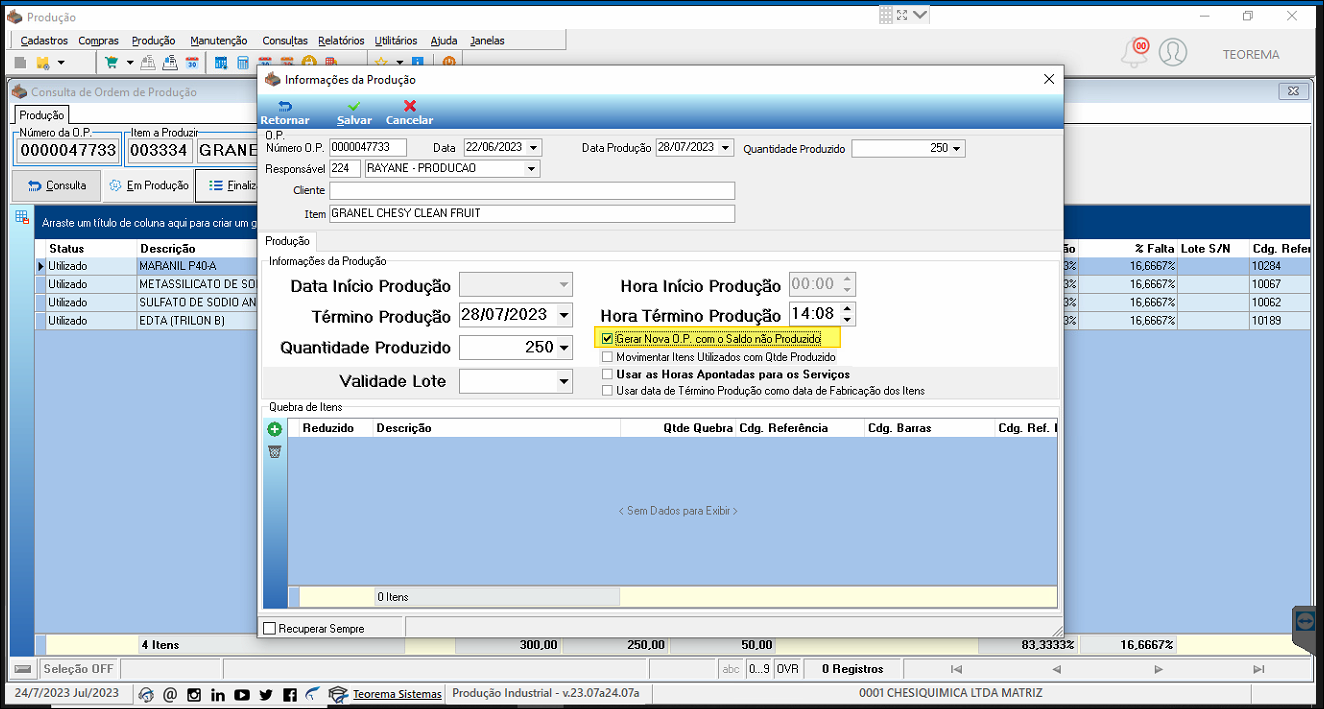Viewport: 1324px width, 709px height.
Task: Click the second cash register toolbar icon
Action: pos(170,62)
